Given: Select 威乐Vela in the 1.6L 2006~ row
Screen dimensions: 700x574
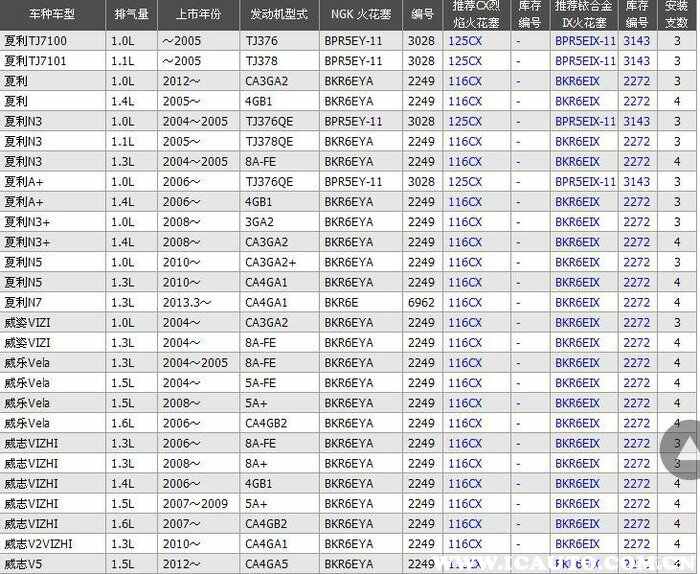Looking at the screenshot, I should point(27,423).
